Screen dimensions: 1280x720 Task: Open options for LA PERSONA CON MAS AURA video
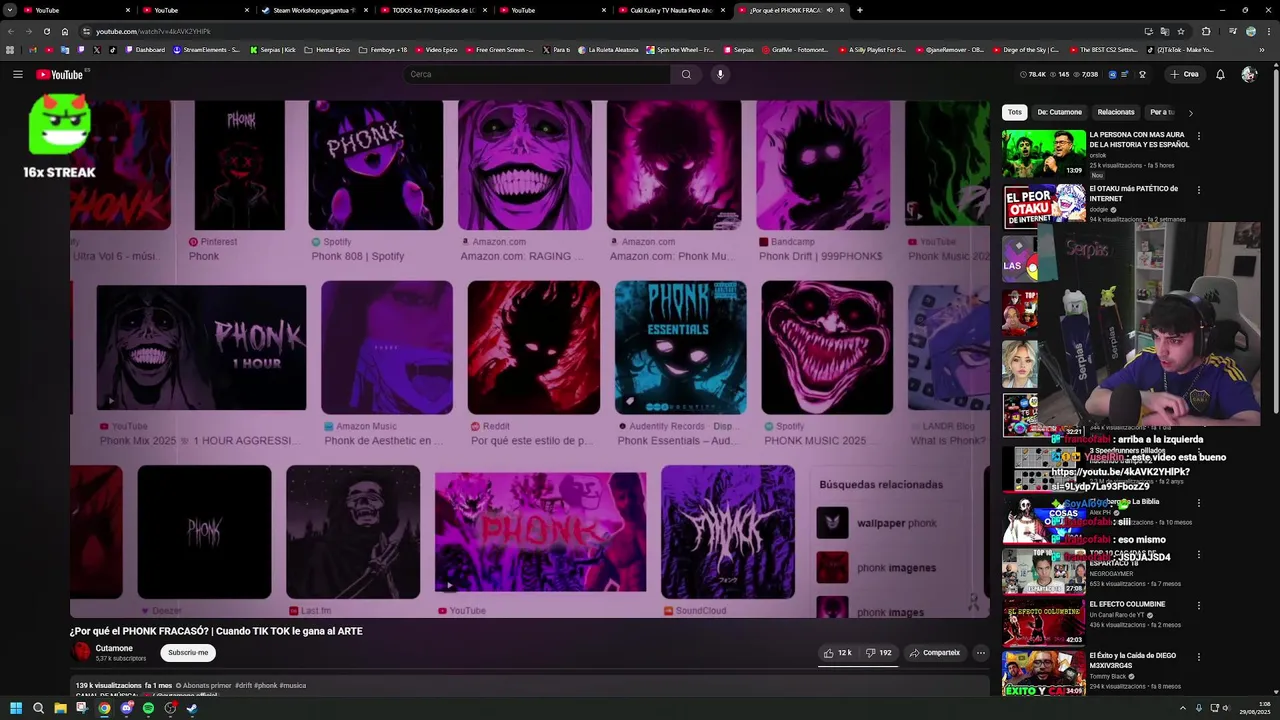[1198, 136]
